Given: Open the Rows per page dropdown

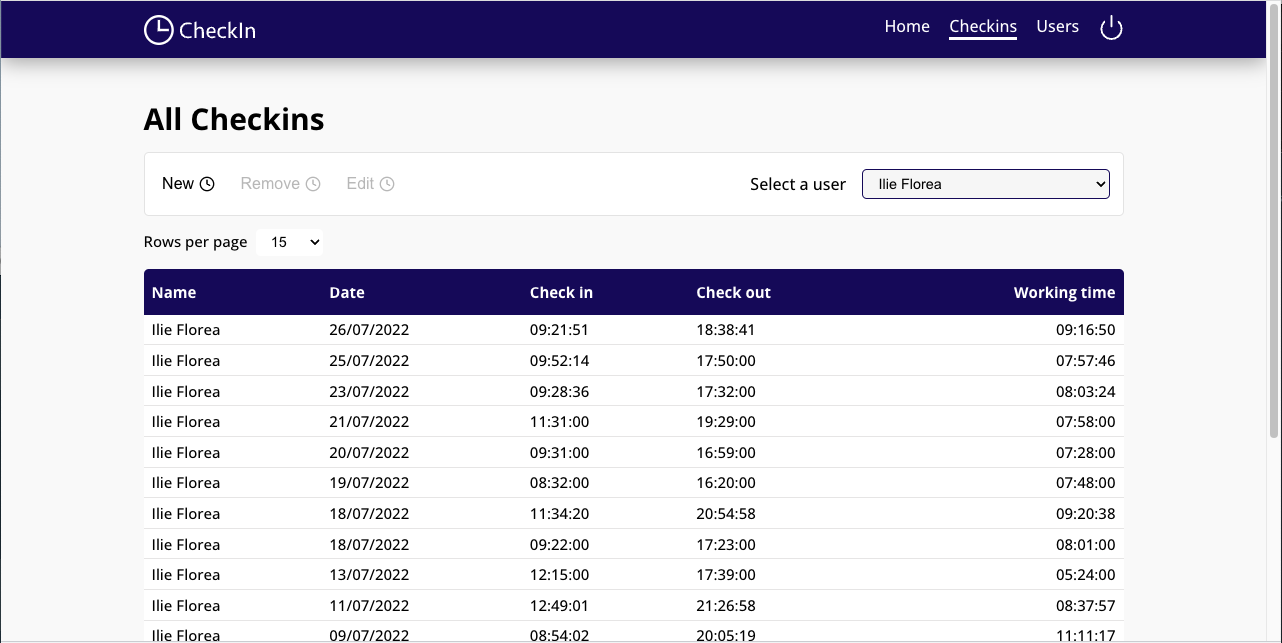Looking at the screenshot, I should click(x=289, y=241).
